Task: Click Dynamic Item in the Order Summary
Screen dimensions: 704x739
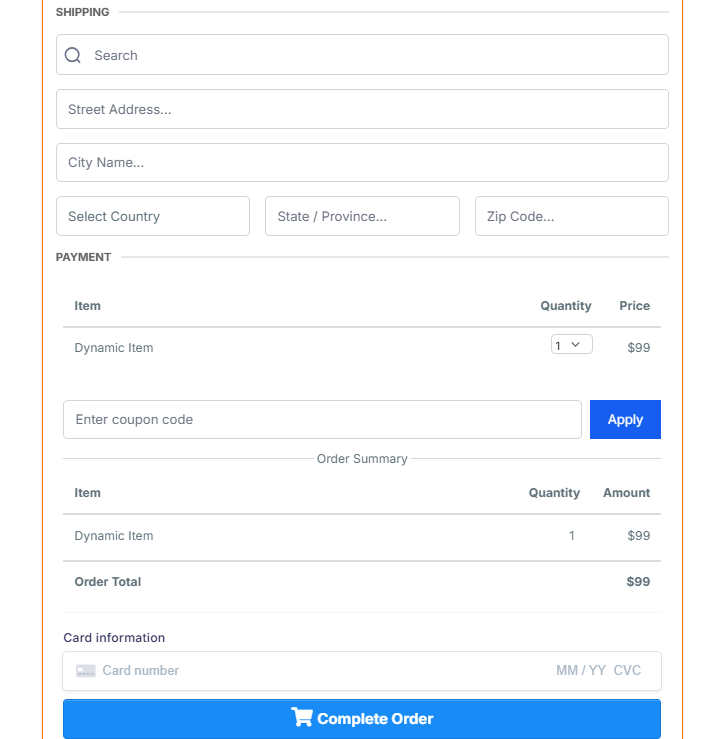Action: tap(114, 536)
